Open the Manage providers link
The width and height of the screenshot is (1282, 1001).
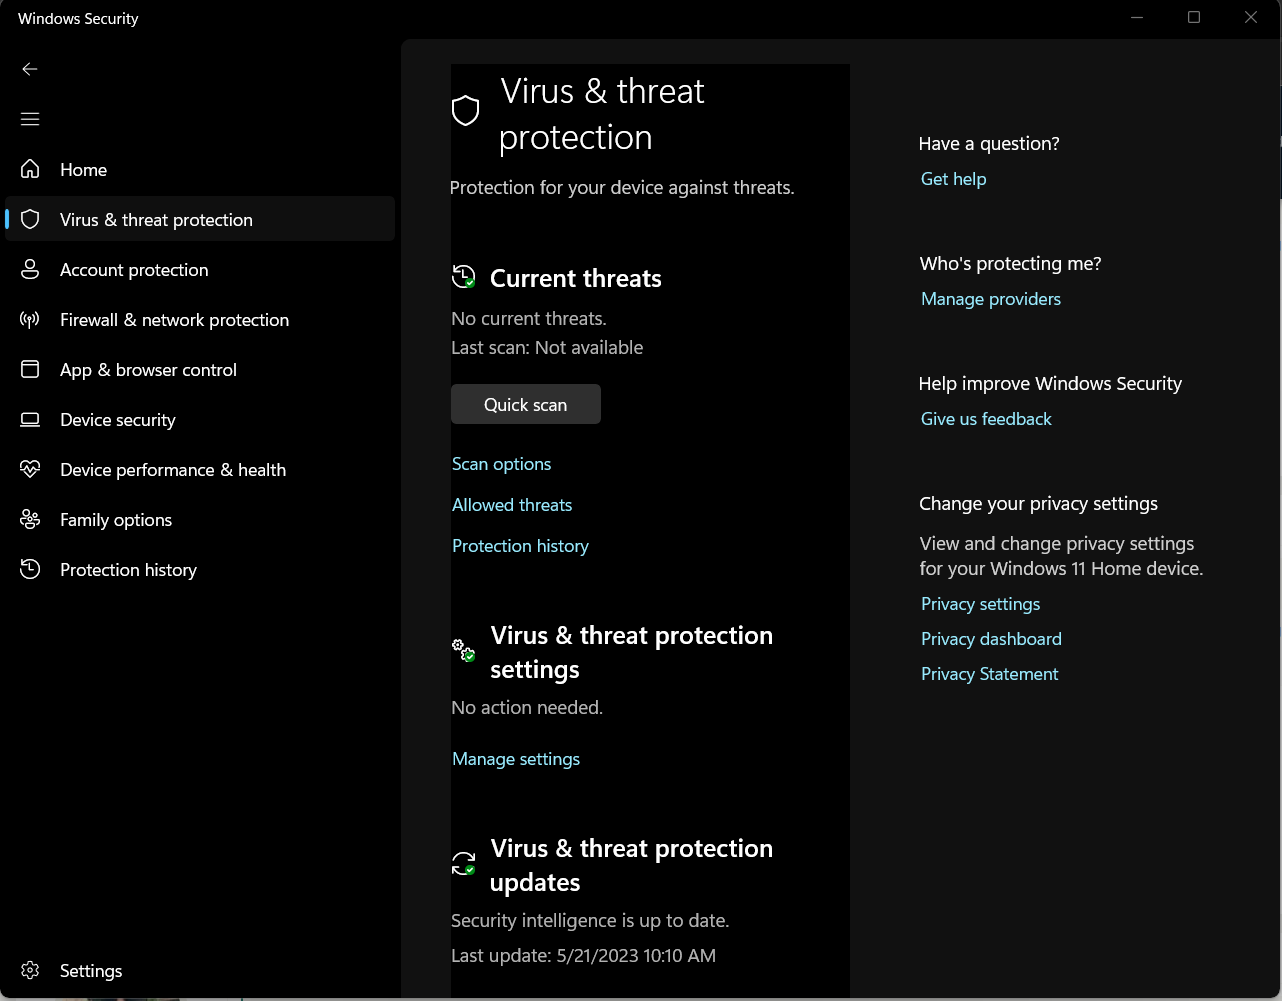(x=990, y=299)
